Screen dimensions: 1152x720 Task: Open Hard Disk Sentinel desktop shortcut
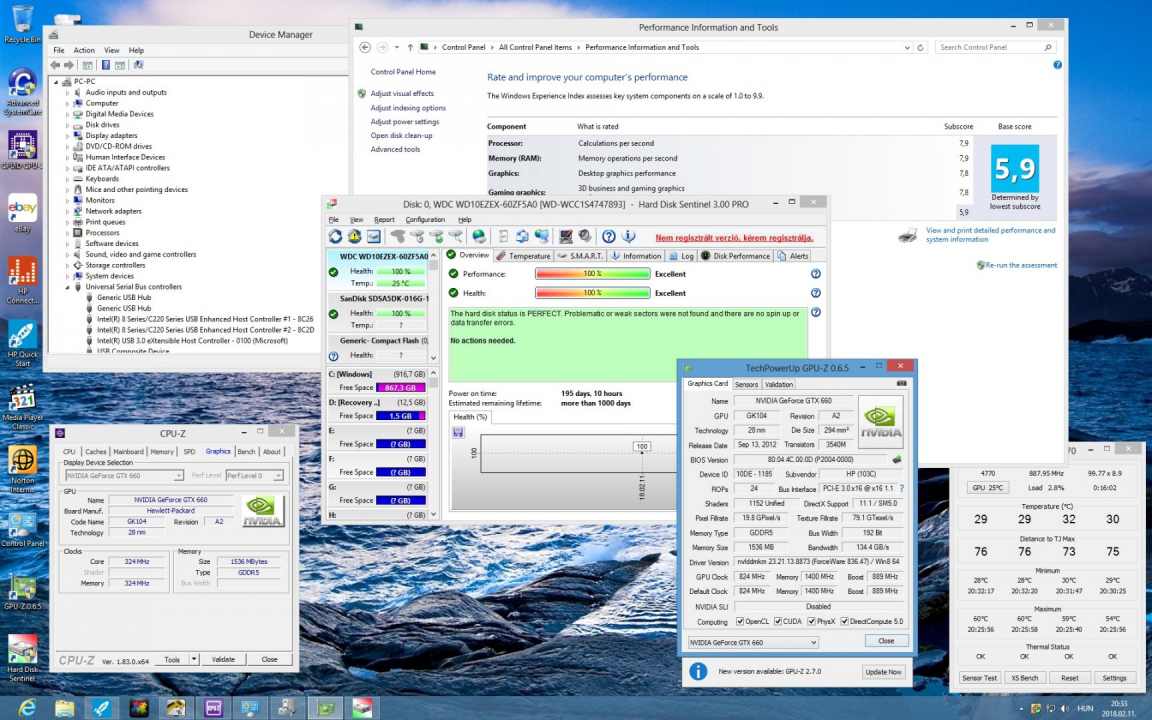(x=22, y=656)
